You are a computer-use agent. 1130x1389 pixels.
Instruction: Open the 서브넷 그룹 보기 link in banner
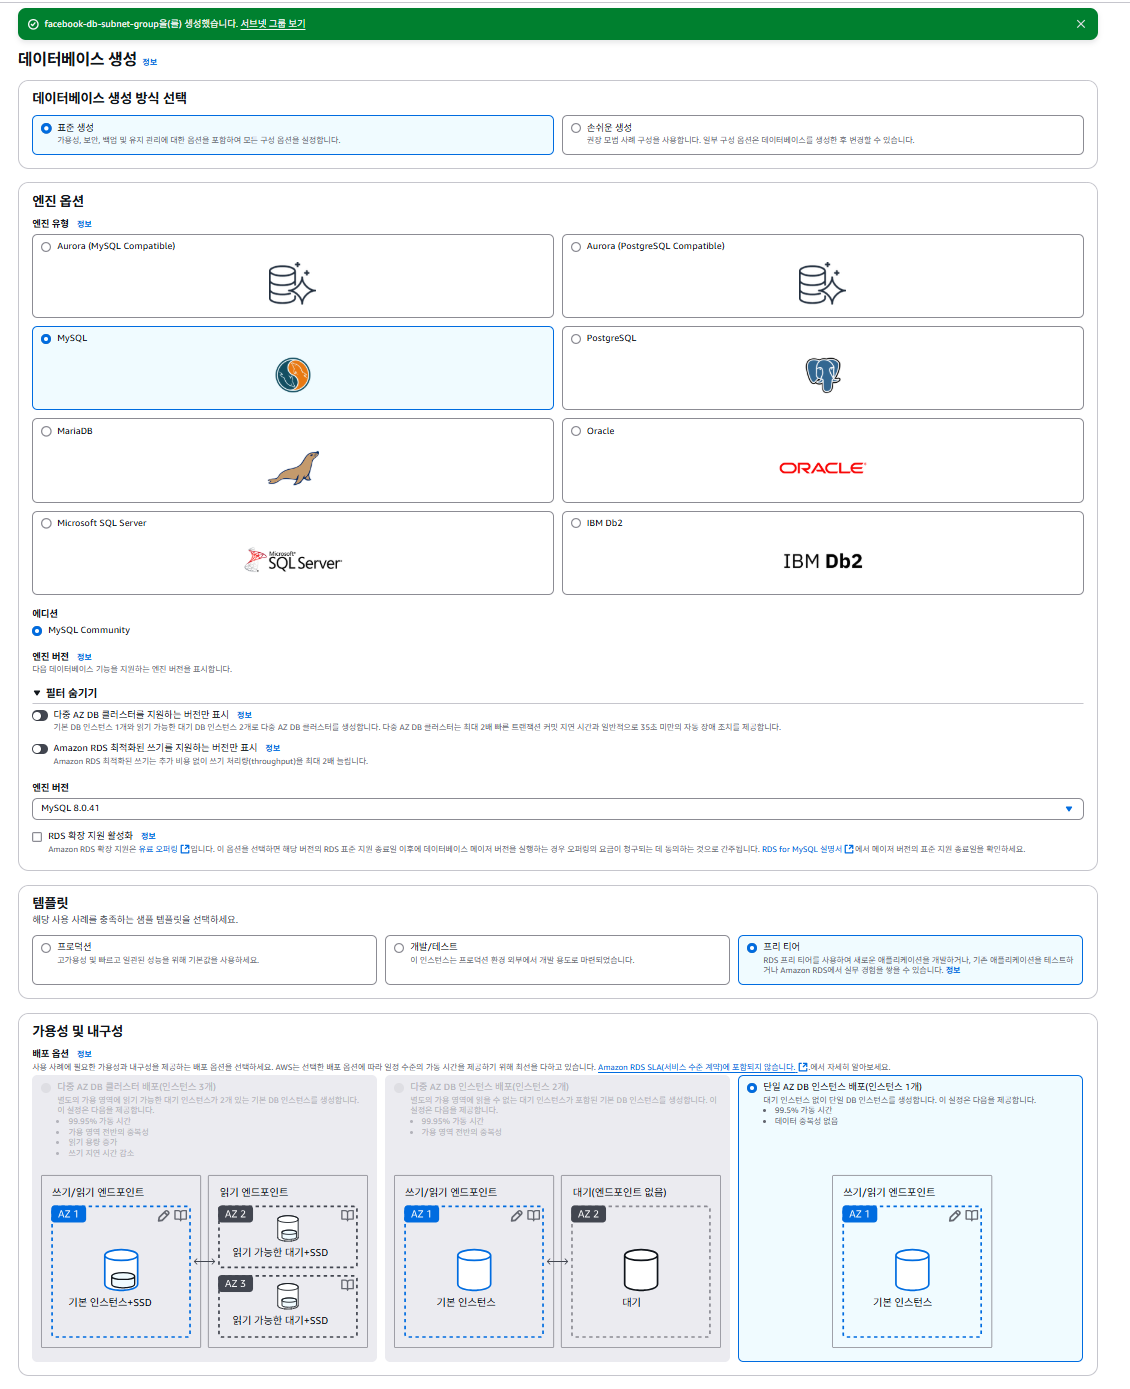pyautogui.click(x=273, y=24)
